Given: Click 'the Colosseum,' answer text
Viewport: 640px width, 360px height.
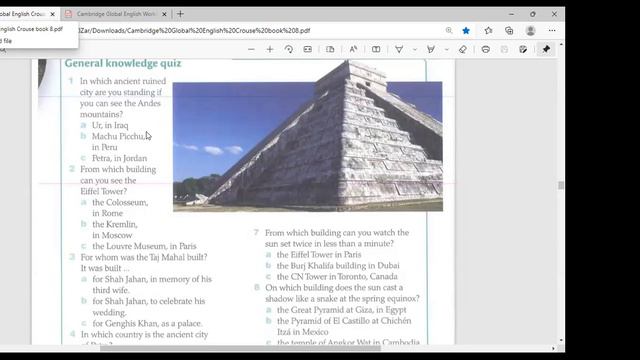Looking at the screenshot, I should (x=120, y=202).
